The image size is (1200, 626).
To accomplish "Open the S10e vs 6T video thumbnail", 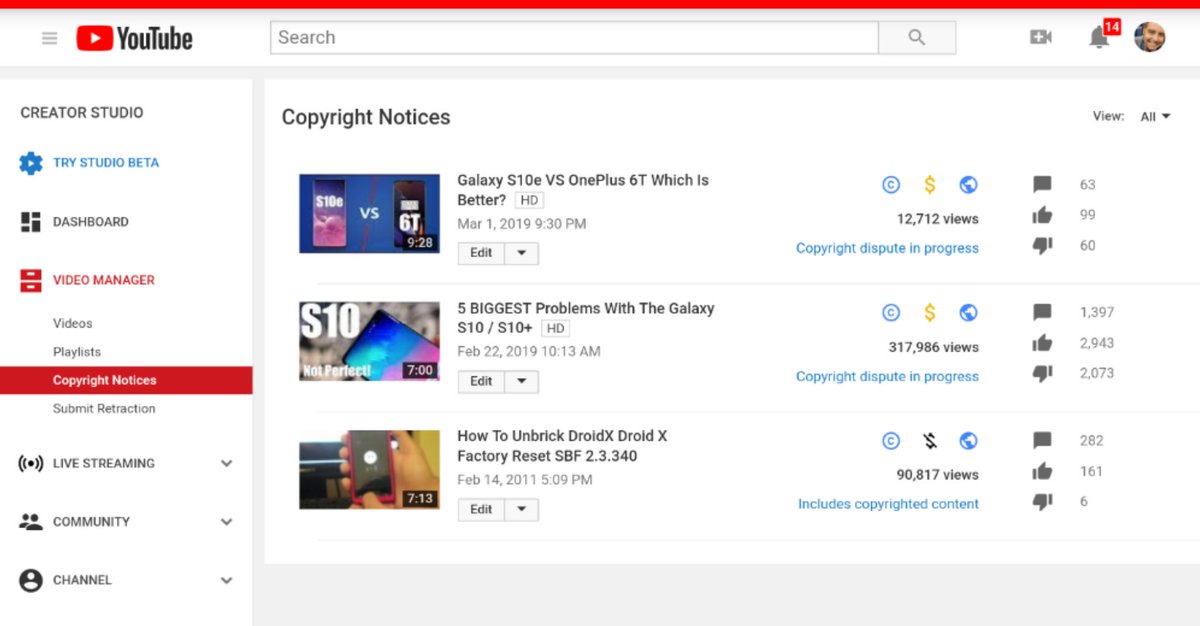I will (369, 213).
